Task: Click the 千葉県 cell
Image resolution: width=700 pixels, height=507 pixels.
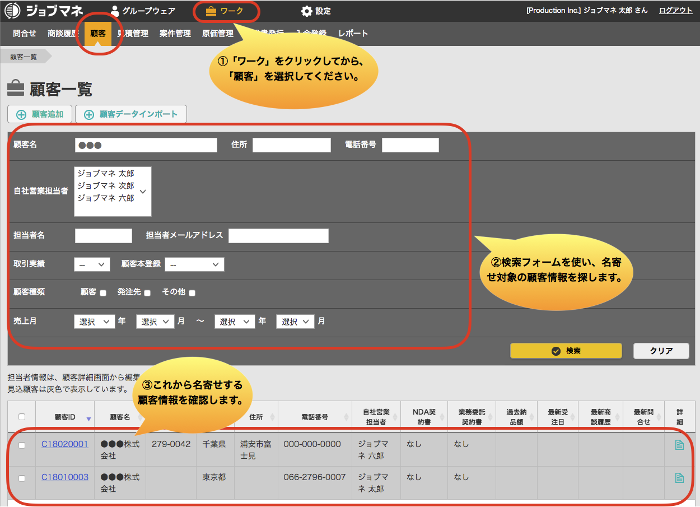Action: pos(214,444)
